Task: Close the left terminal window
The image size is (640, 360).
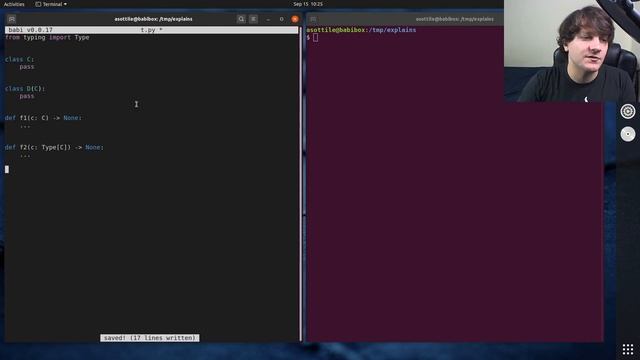Action: tap(295, 19)
